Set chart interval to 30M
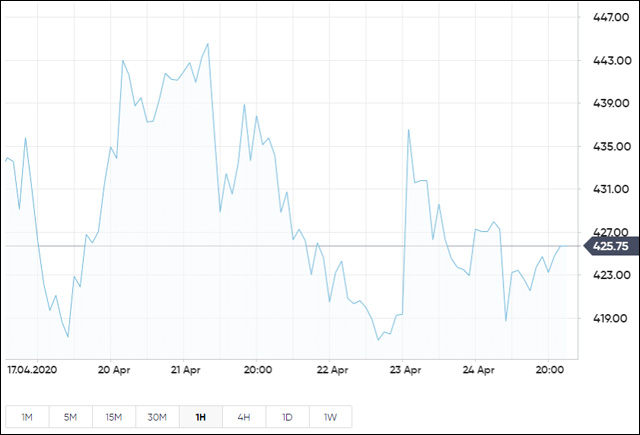The image size is (640, 435). tap(157, 416)
